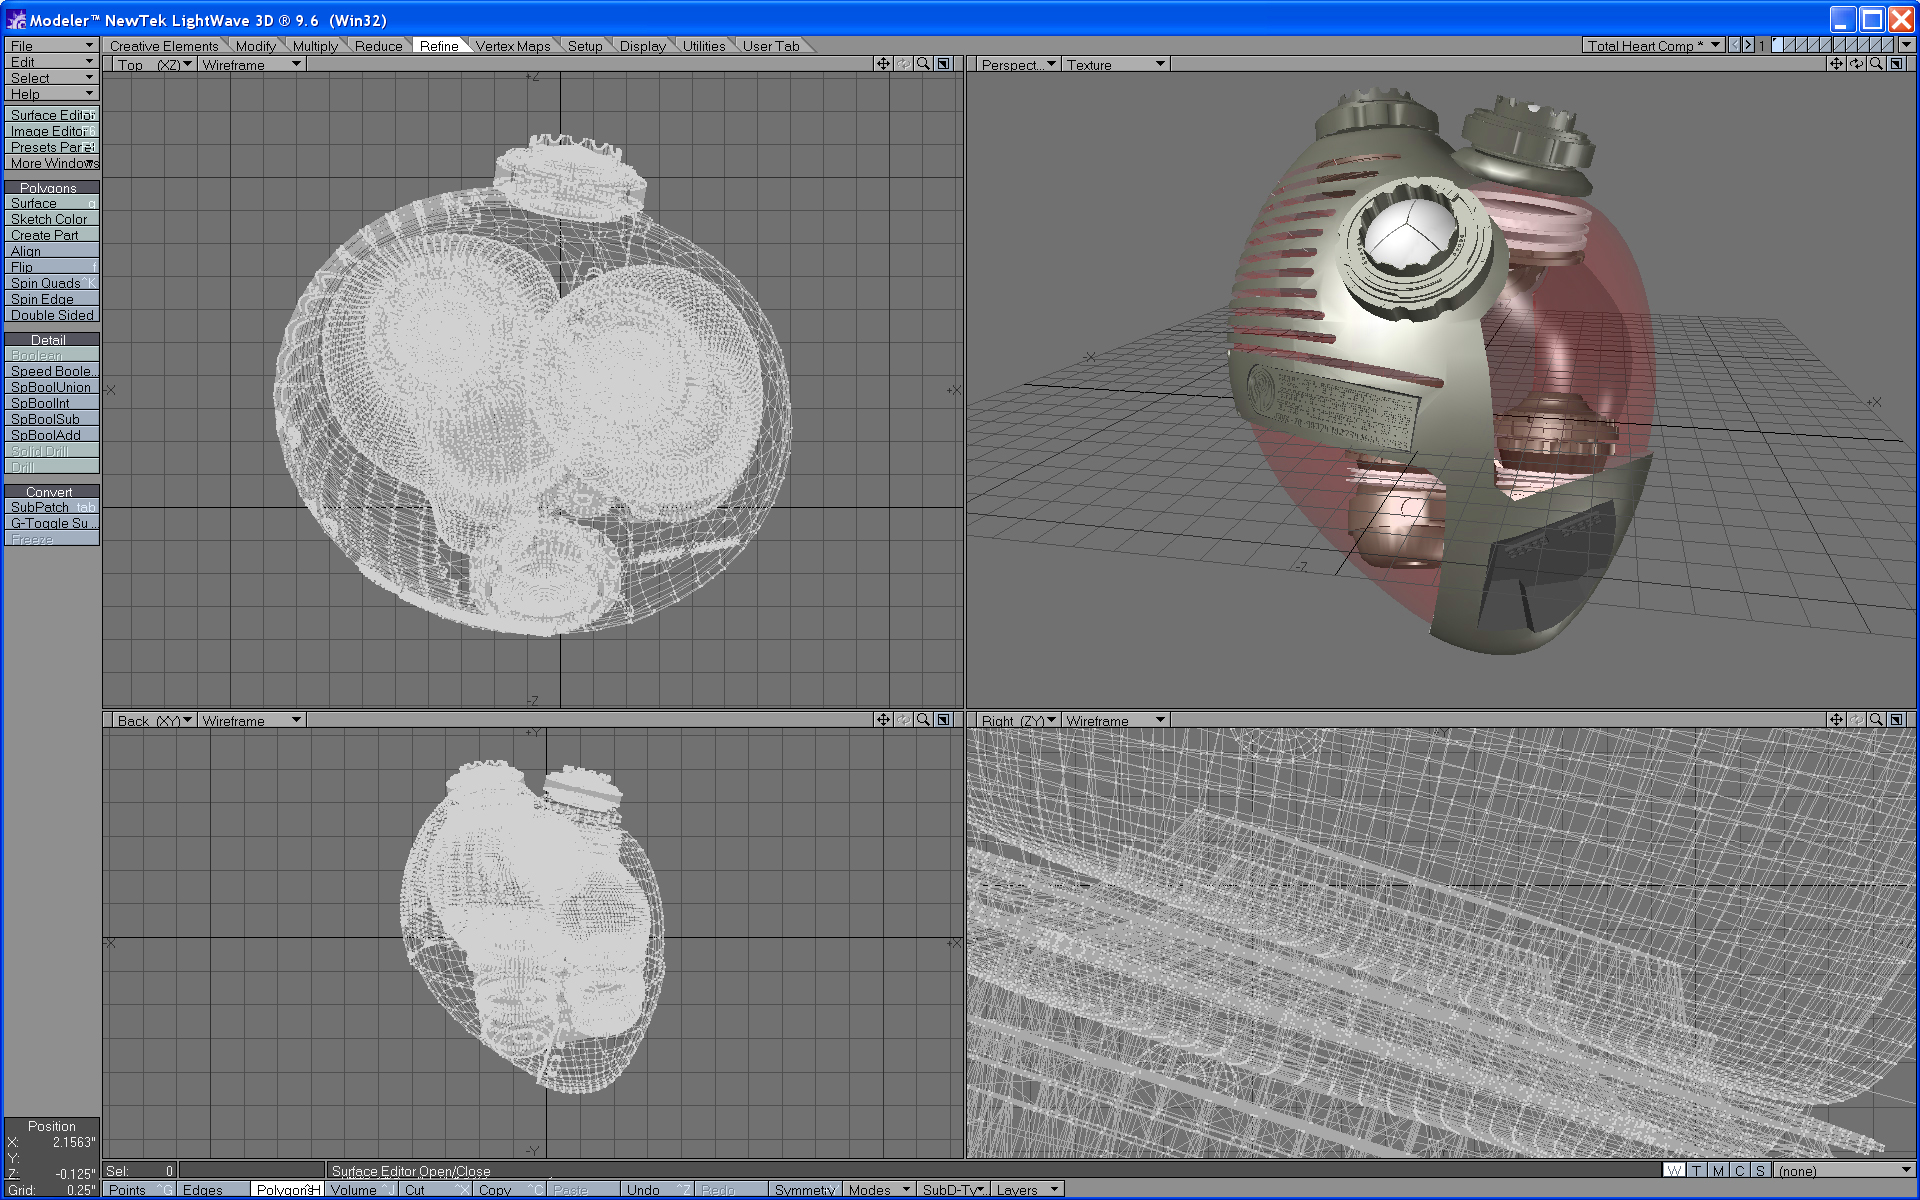Image resolution: width=1920 pixels, height=1200 pixels.
Task: Open Top viewport Wireframe style dropdown
Action: coord(251,64)
